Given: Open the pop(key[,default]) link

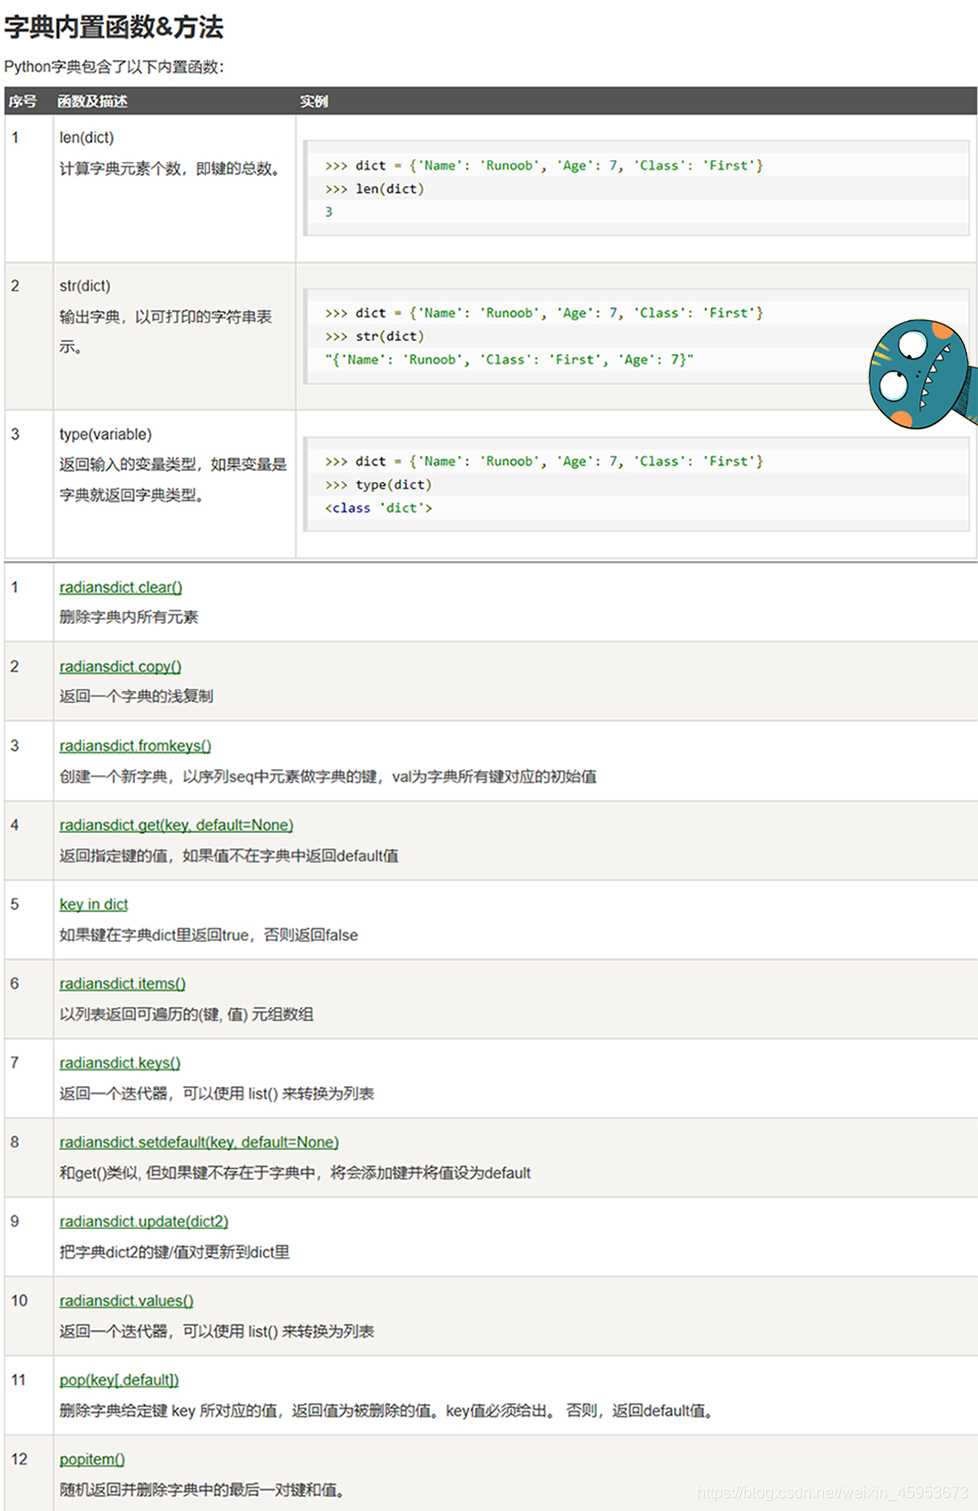Looking at the screenshot, I should tap(119, 1380).
